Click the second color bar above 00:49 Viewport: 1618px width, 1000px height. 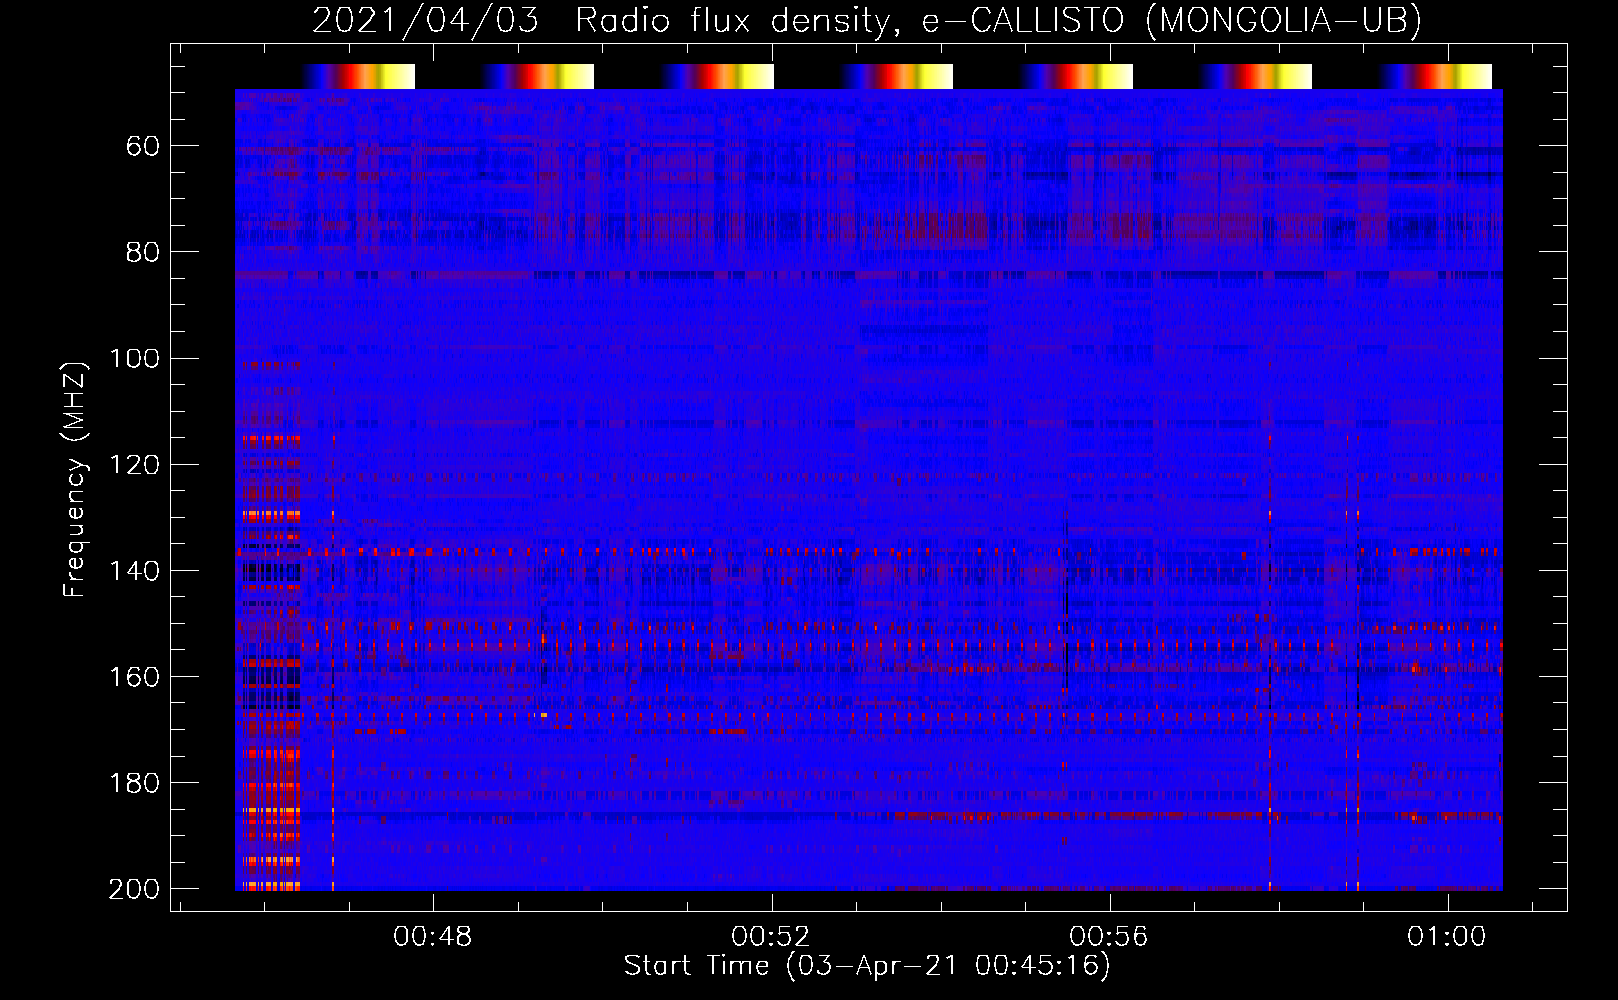[x=538, y=76]
